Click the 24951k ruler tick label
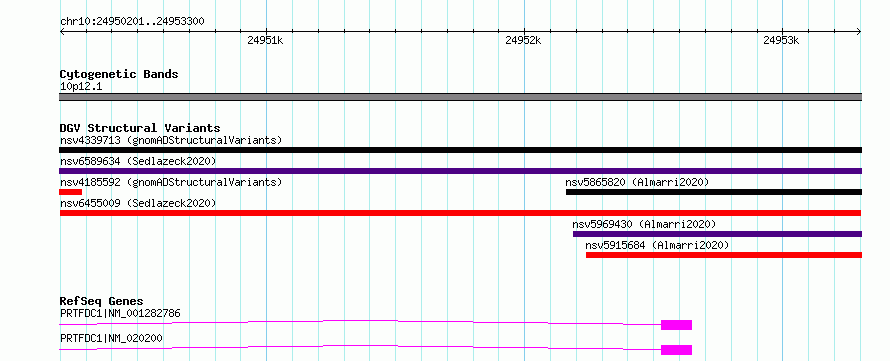 [x=265, y=40]
